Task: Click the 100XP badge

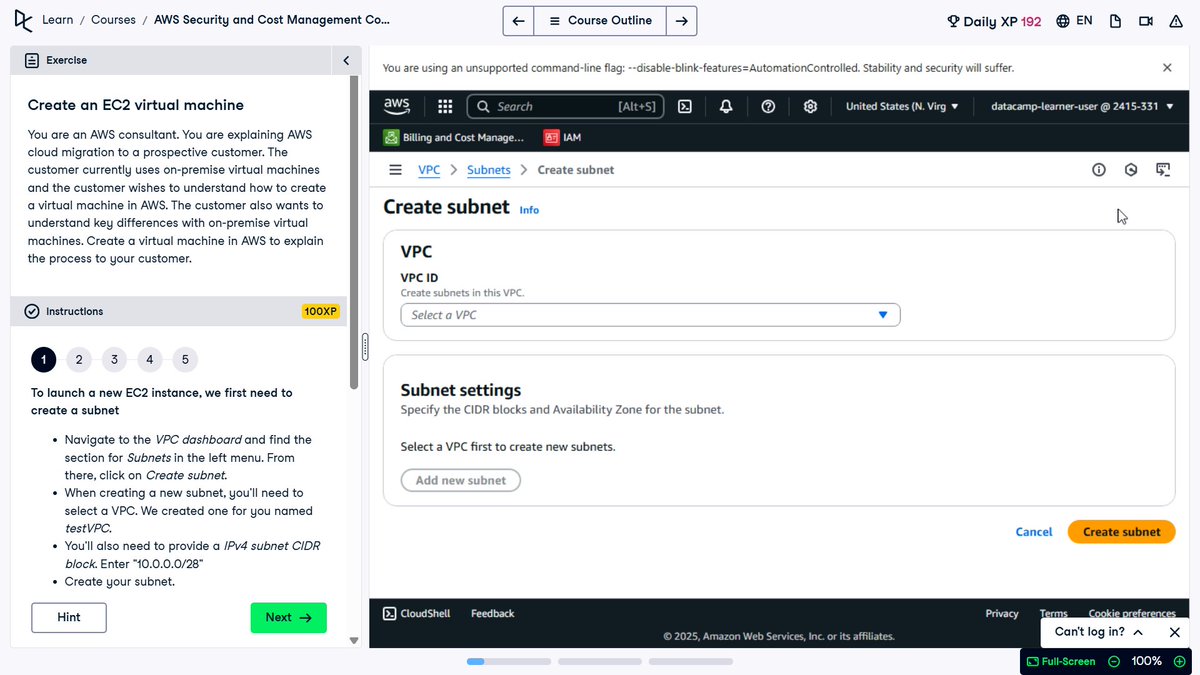Action: 321,312
